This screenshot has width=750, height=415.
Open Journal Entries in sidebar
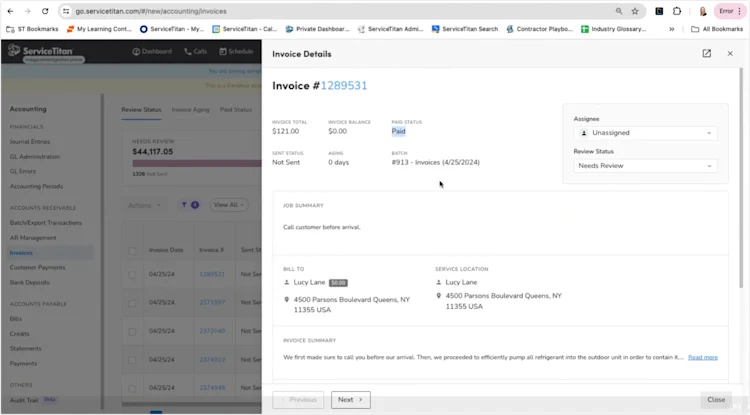30,142
